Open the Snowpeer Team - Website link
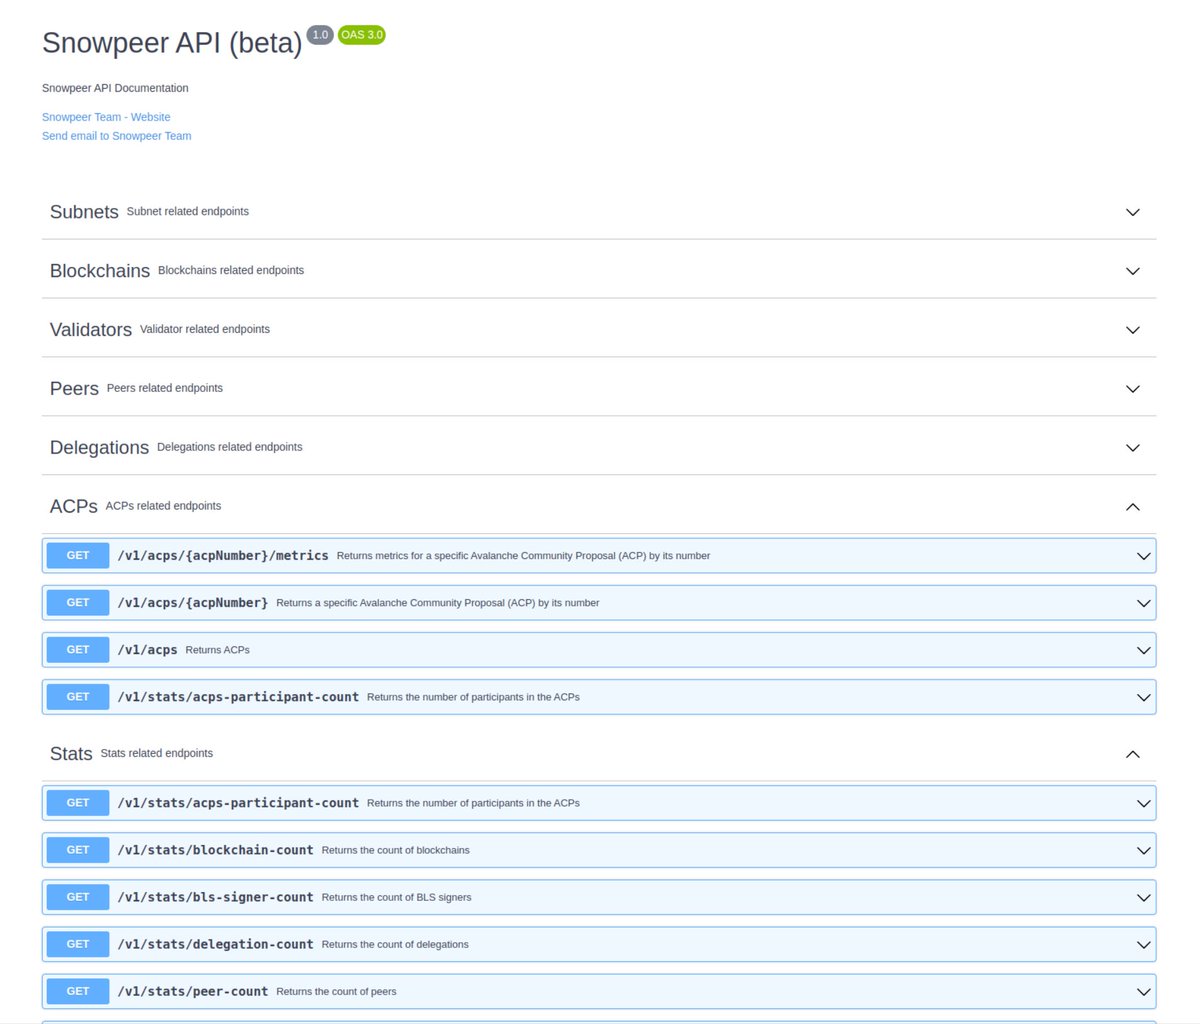Image resolution: width=1200 pixels, height=1024 pixels. [x=106, y=117]
